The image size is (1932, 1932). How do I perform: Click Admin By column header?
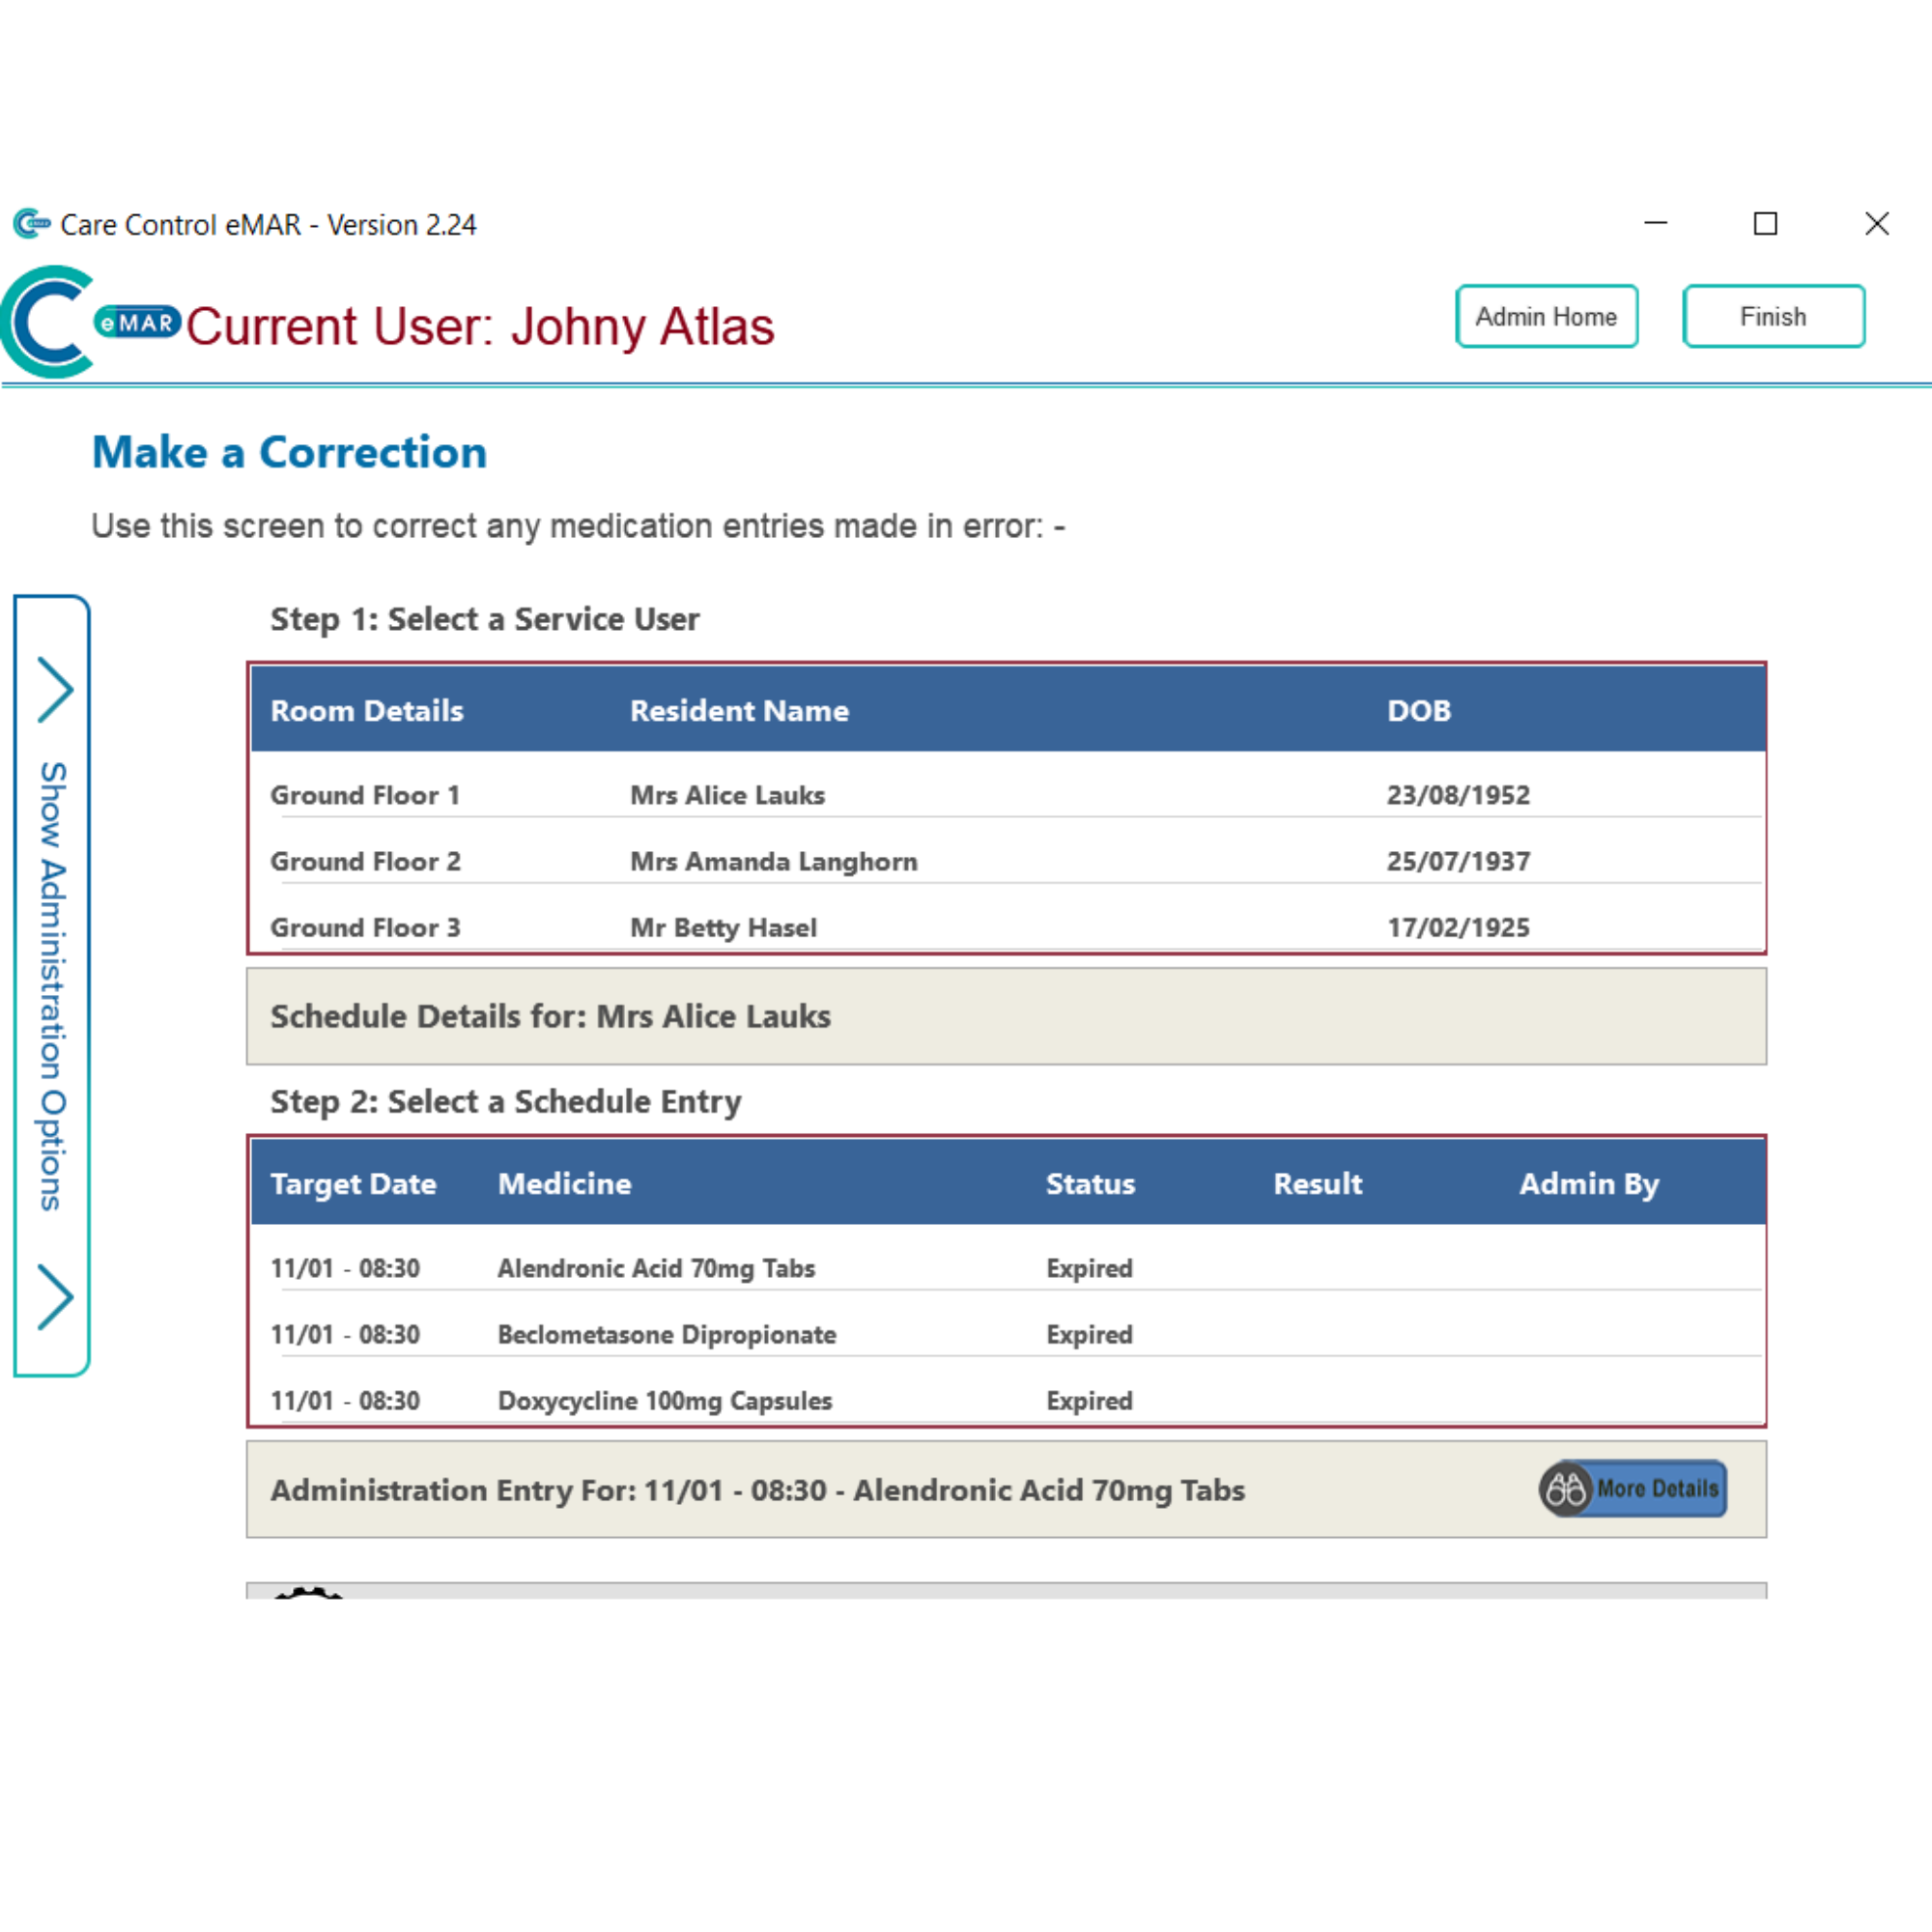point(1589,1183)
